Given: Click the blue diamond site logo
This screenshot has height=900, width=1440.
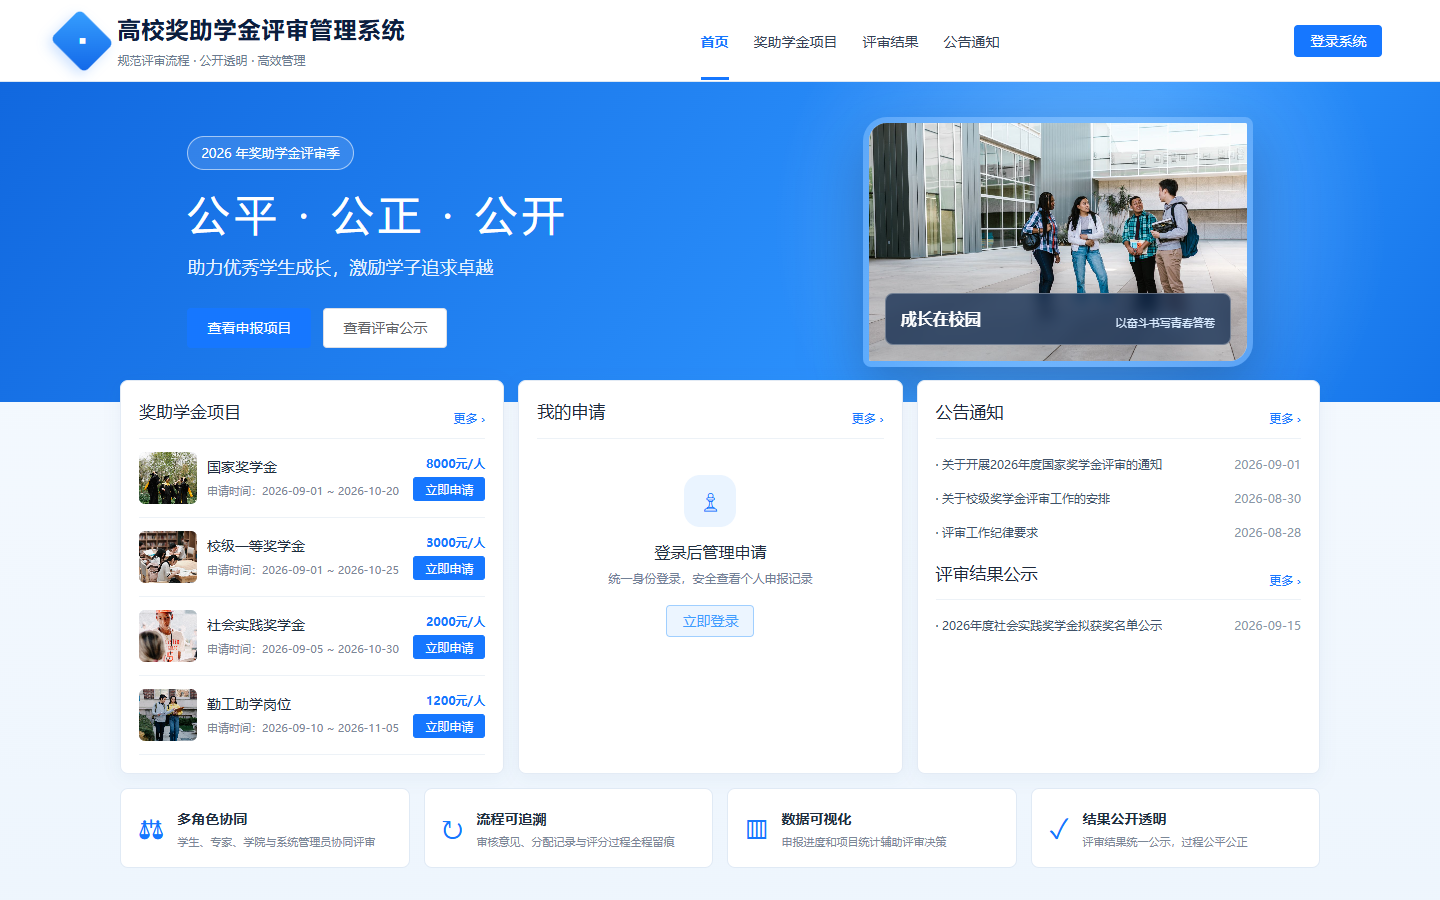Looking at the screenshot, I should click(x=81, y=41).
